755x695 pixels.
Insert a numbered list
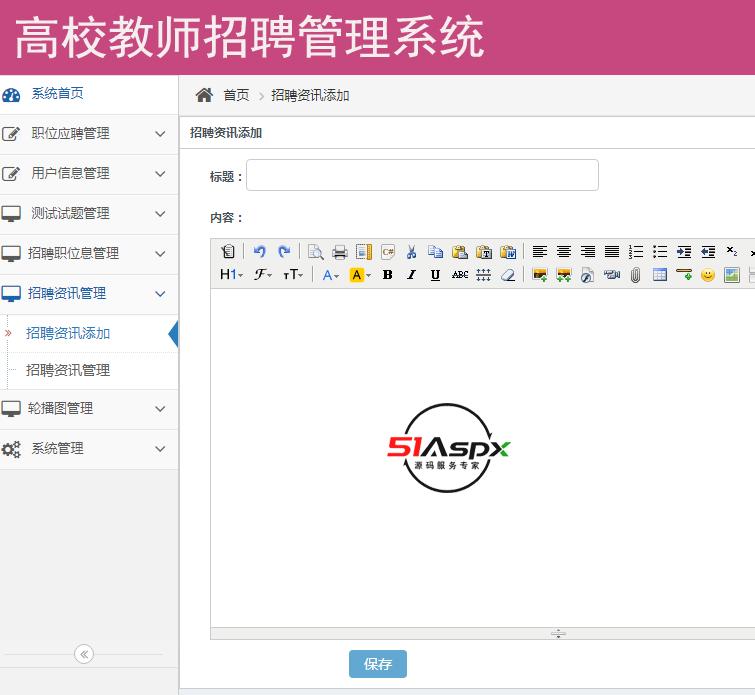(x=636, y=251)
